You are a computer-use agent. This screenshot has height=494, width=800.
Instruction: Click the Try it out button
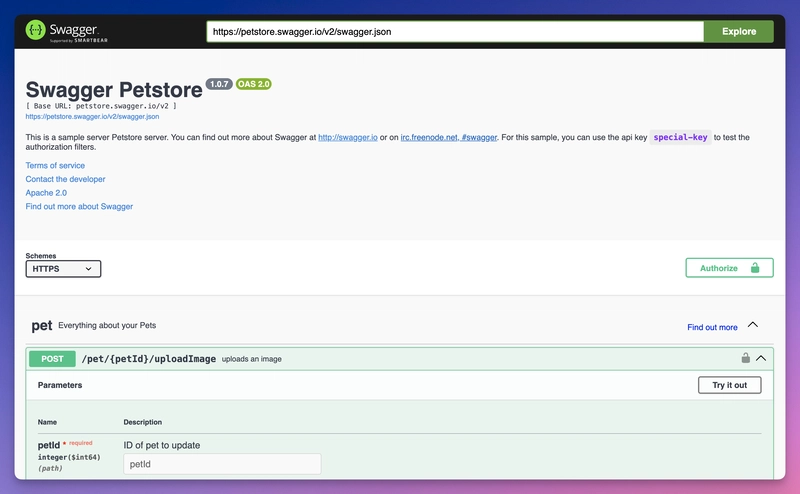(729, 385)
